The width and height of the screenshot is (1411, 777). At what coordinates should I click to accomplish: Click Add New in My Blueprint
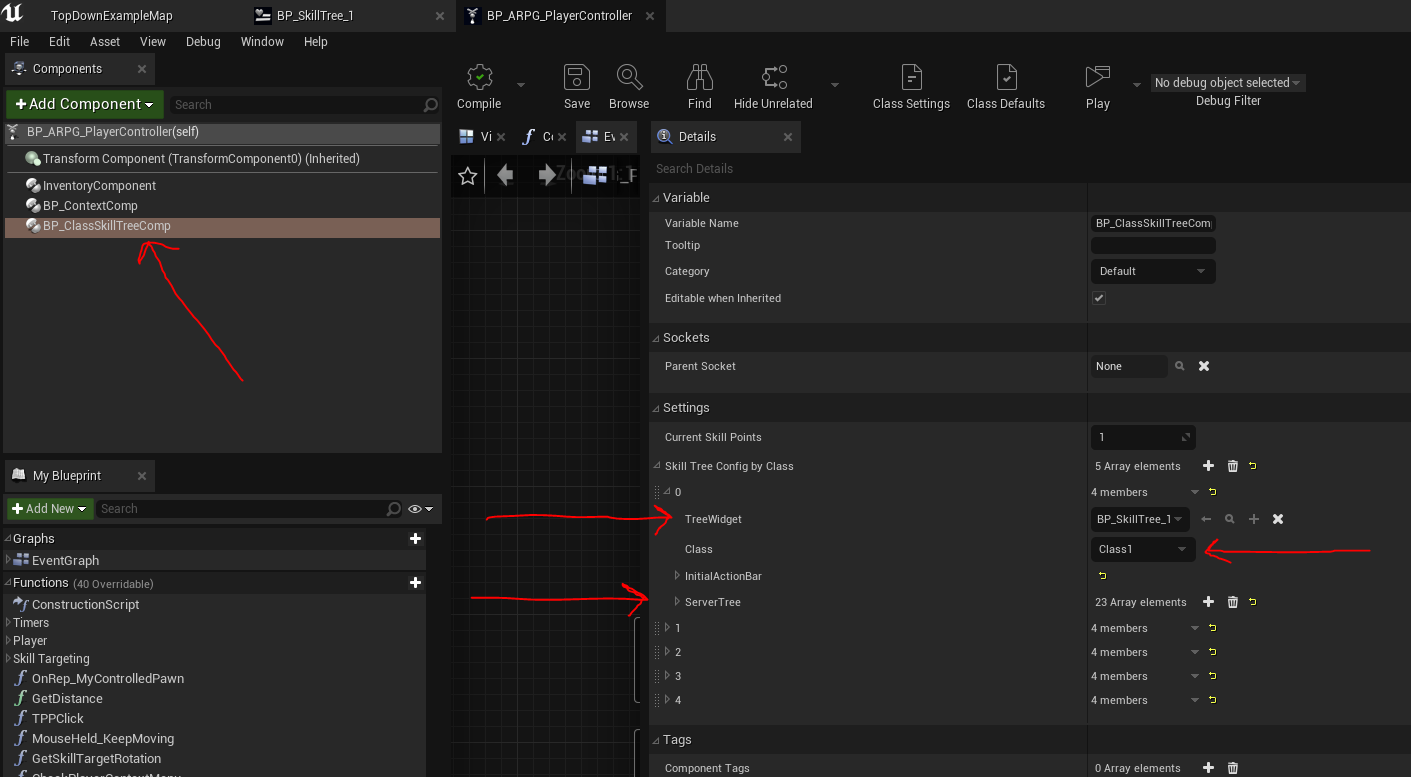(x=50, y=509)
